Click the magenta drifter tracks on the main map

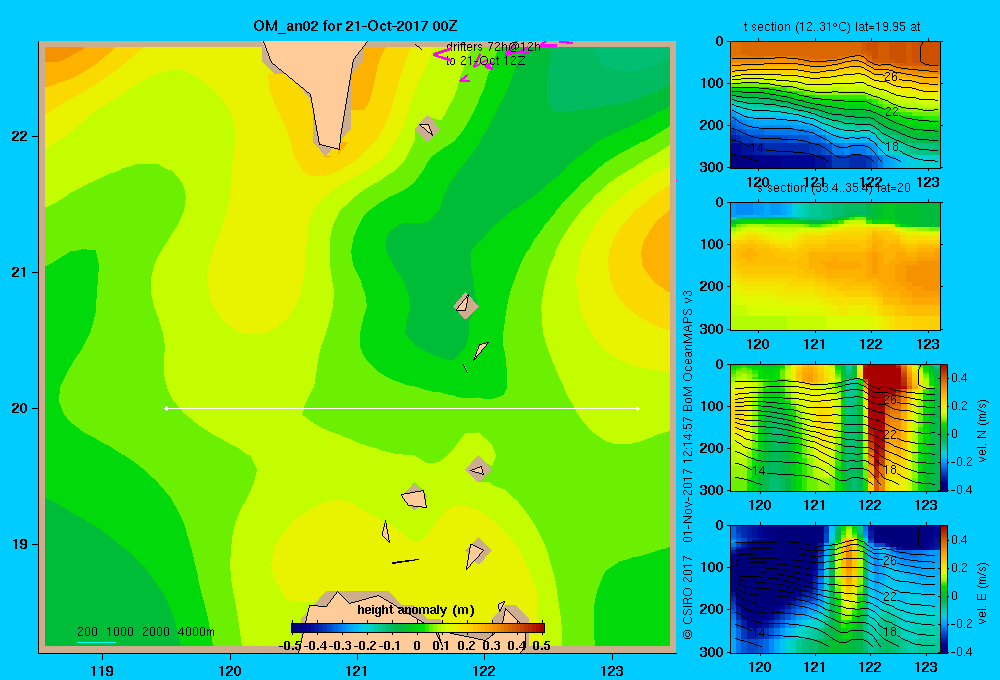point(503,59)
